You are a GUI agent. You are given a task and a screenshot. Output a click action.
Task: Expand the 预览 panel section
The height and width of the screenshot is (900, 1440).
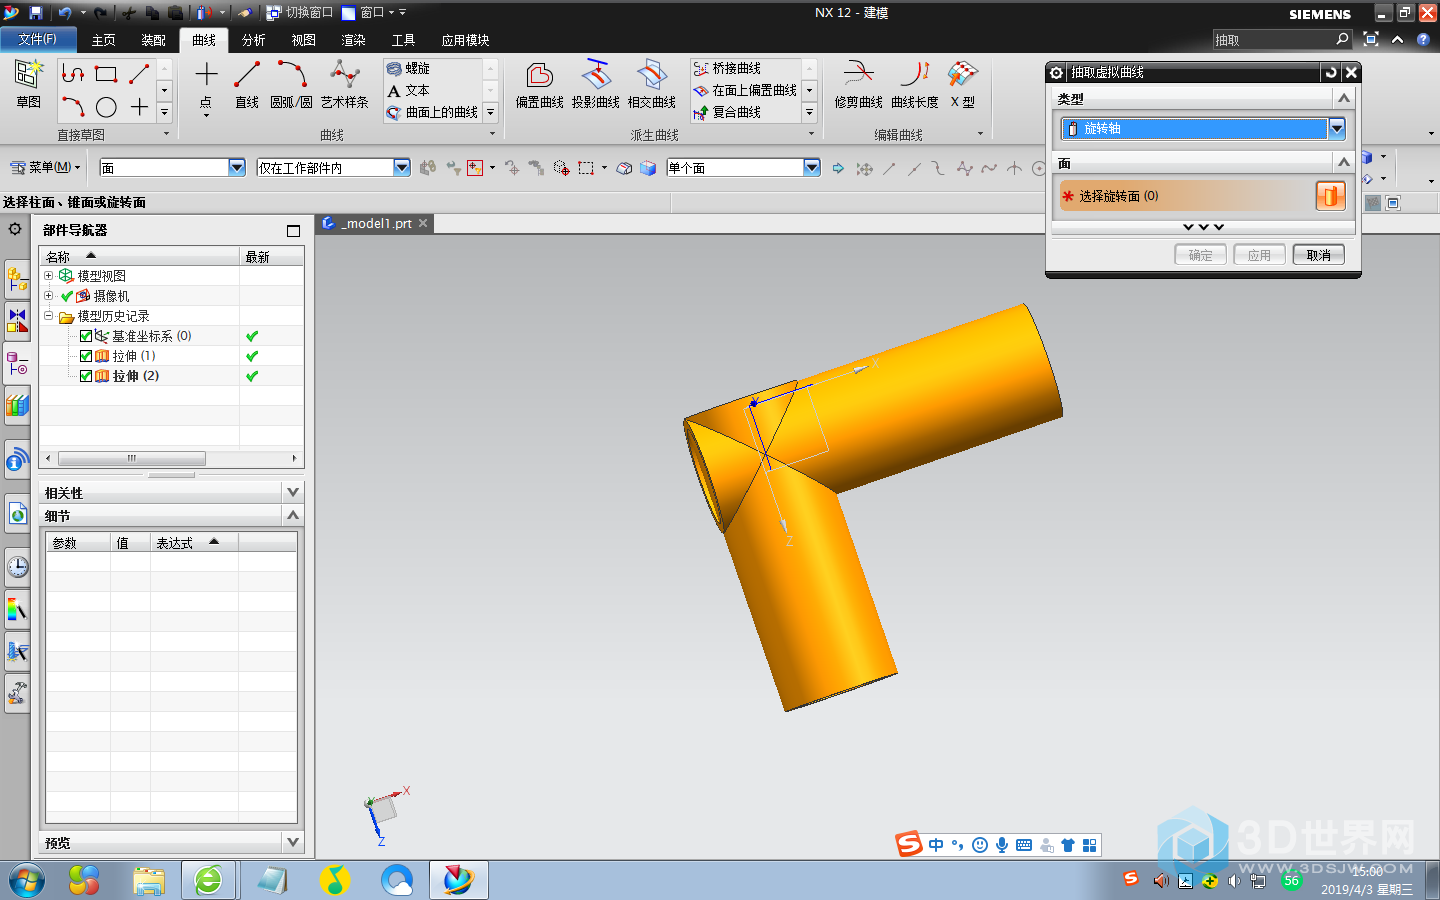[x=293, y=842]
